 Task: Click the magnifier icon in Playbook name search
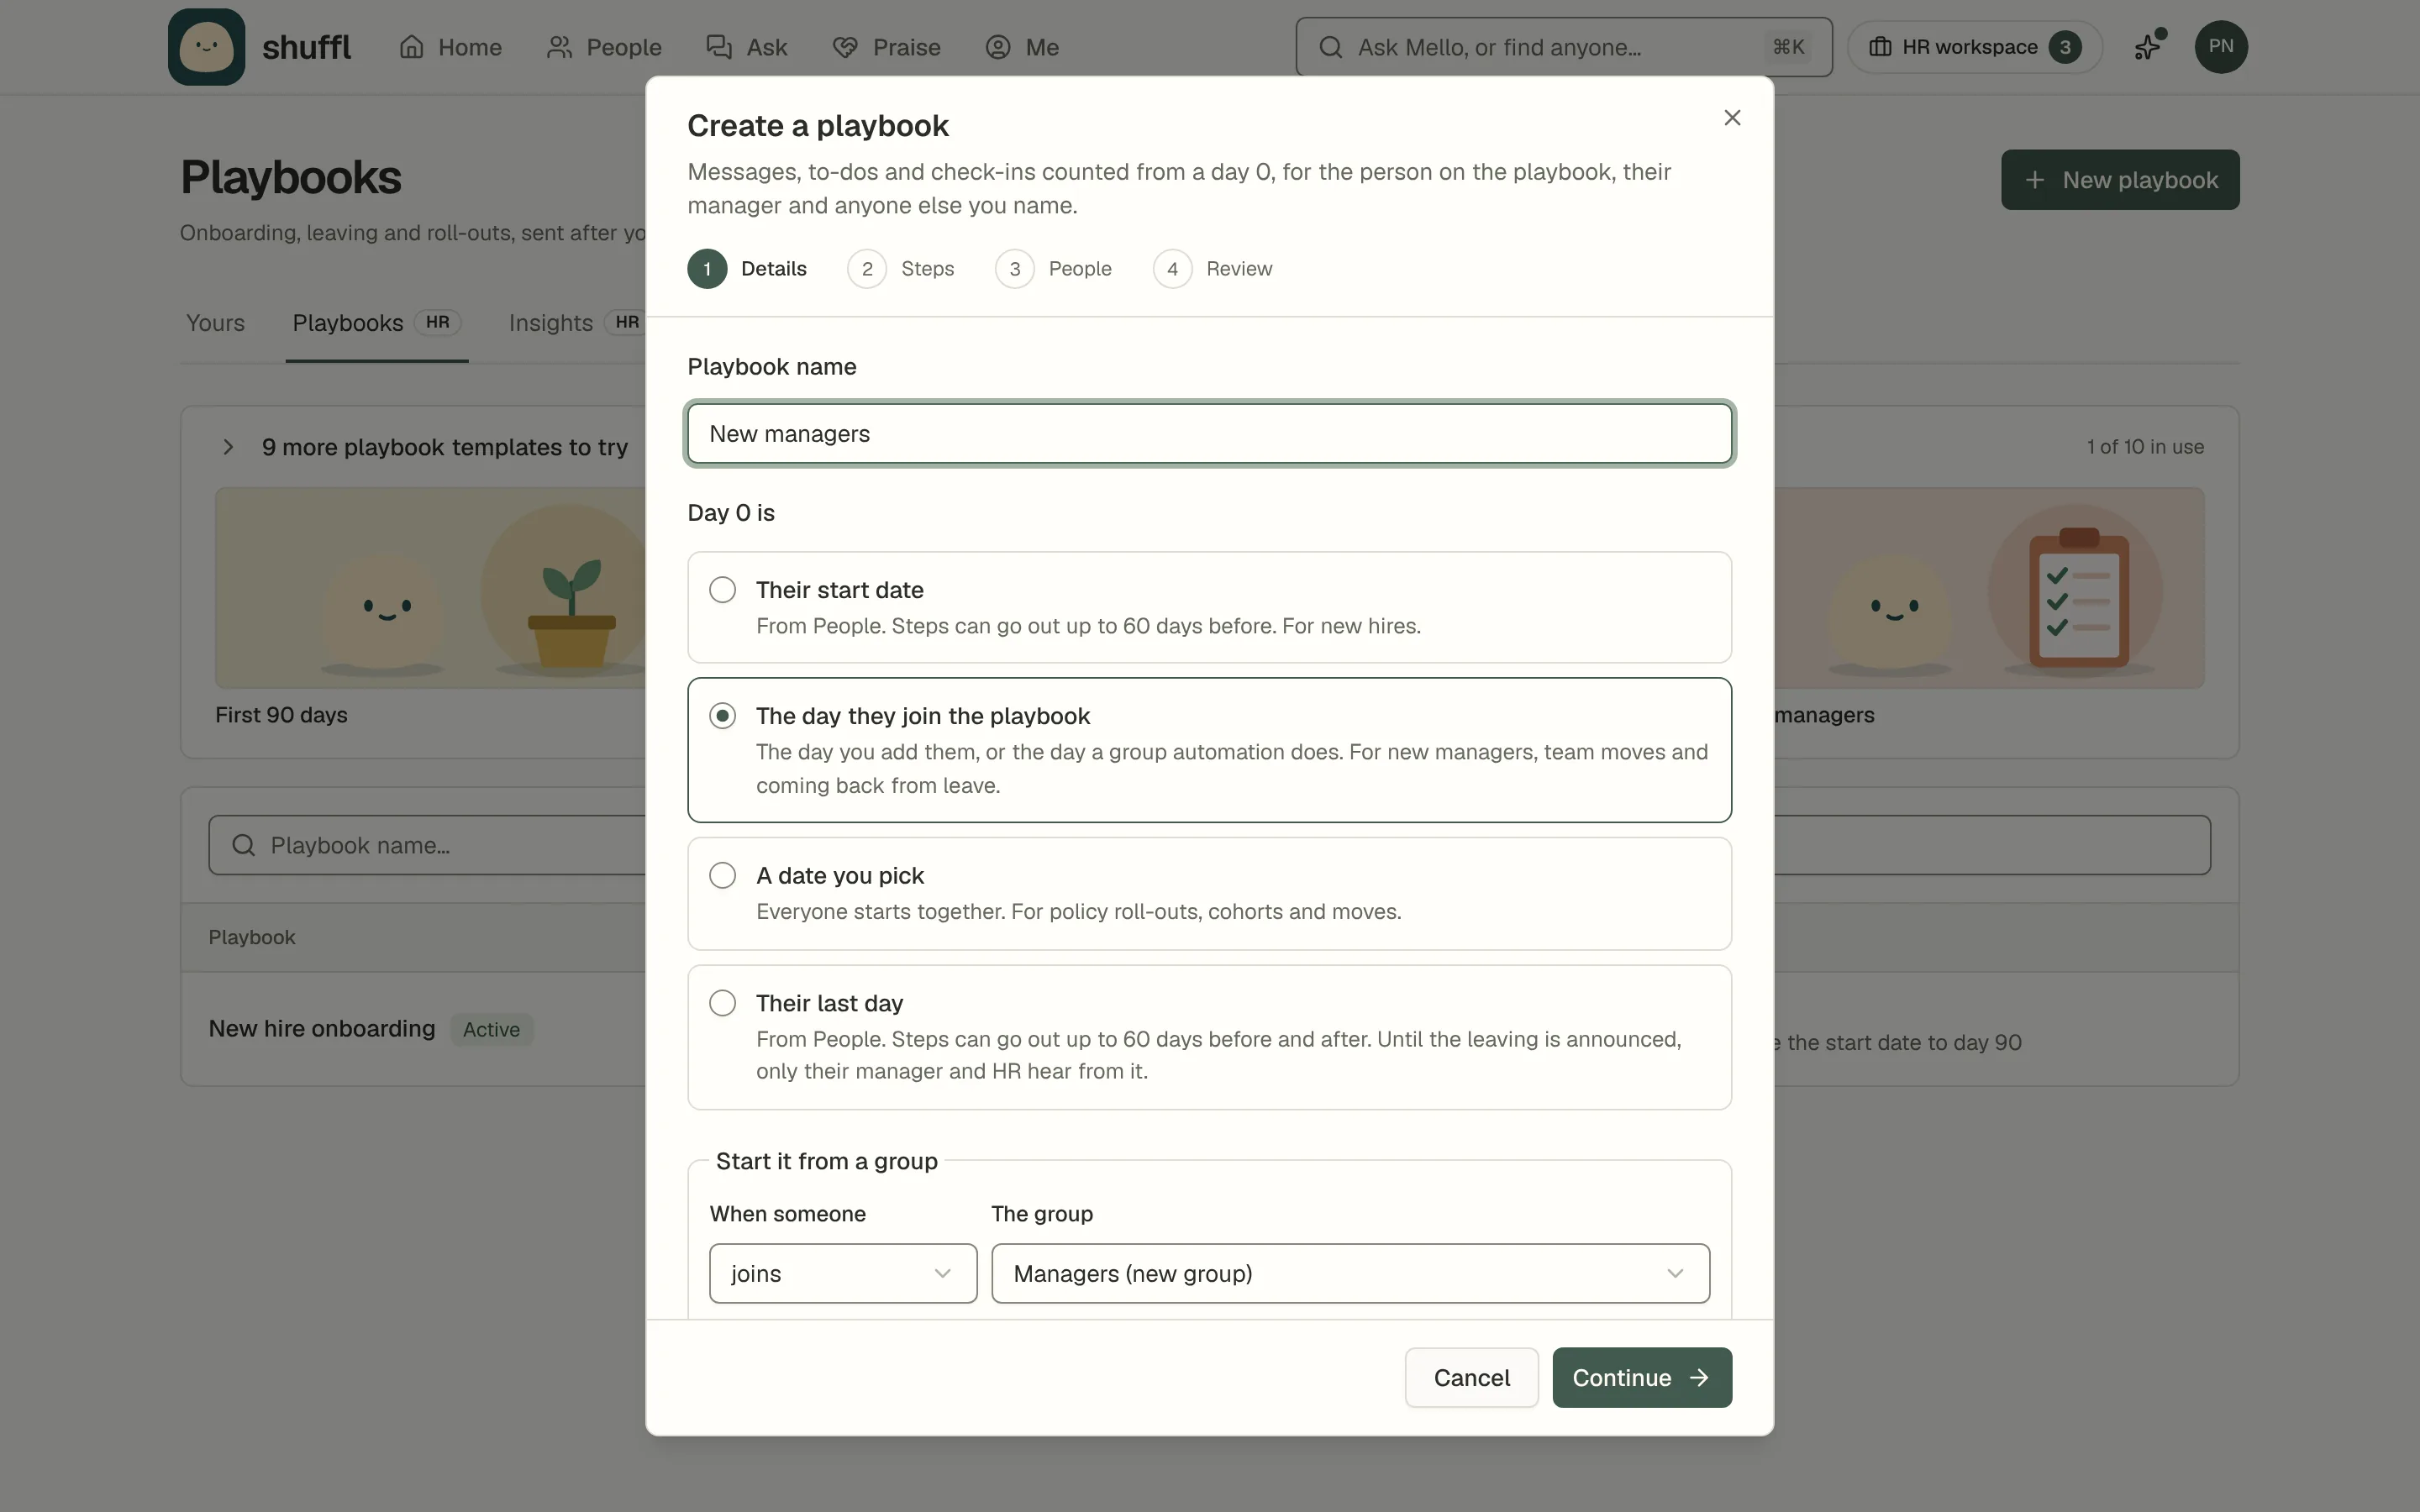click(243, 845)
